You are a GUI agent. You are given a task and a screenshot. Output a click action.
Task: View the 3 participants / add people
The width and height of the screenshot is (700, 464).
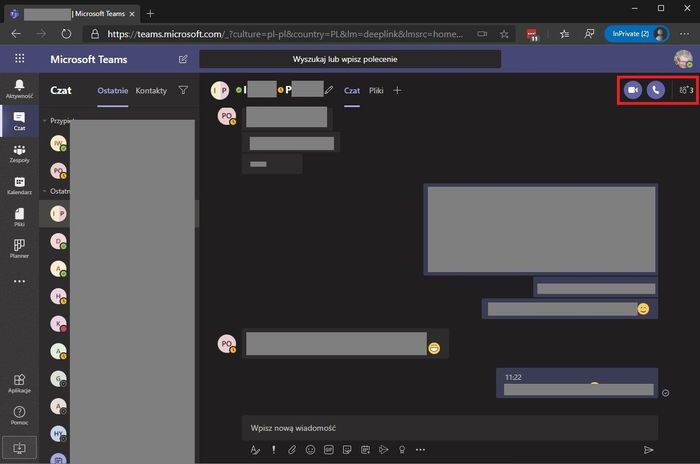tap(686, 90)
